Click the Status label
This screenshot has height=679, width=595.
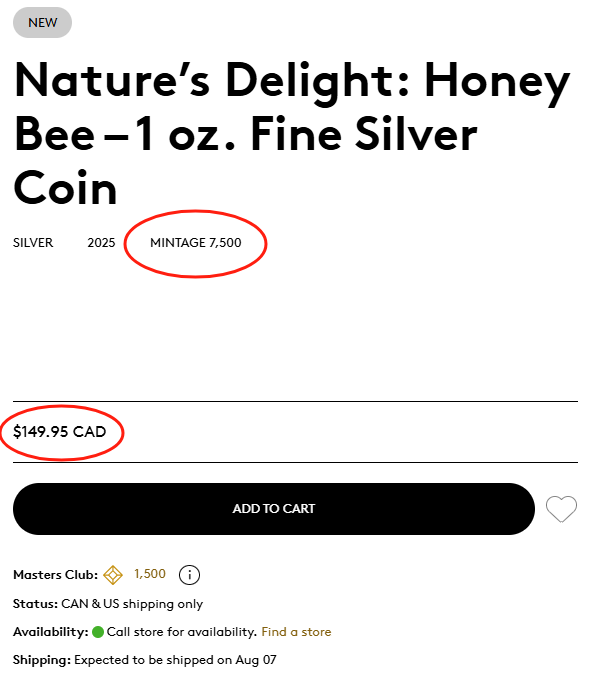pyautogui.click(x=35, y=604)
